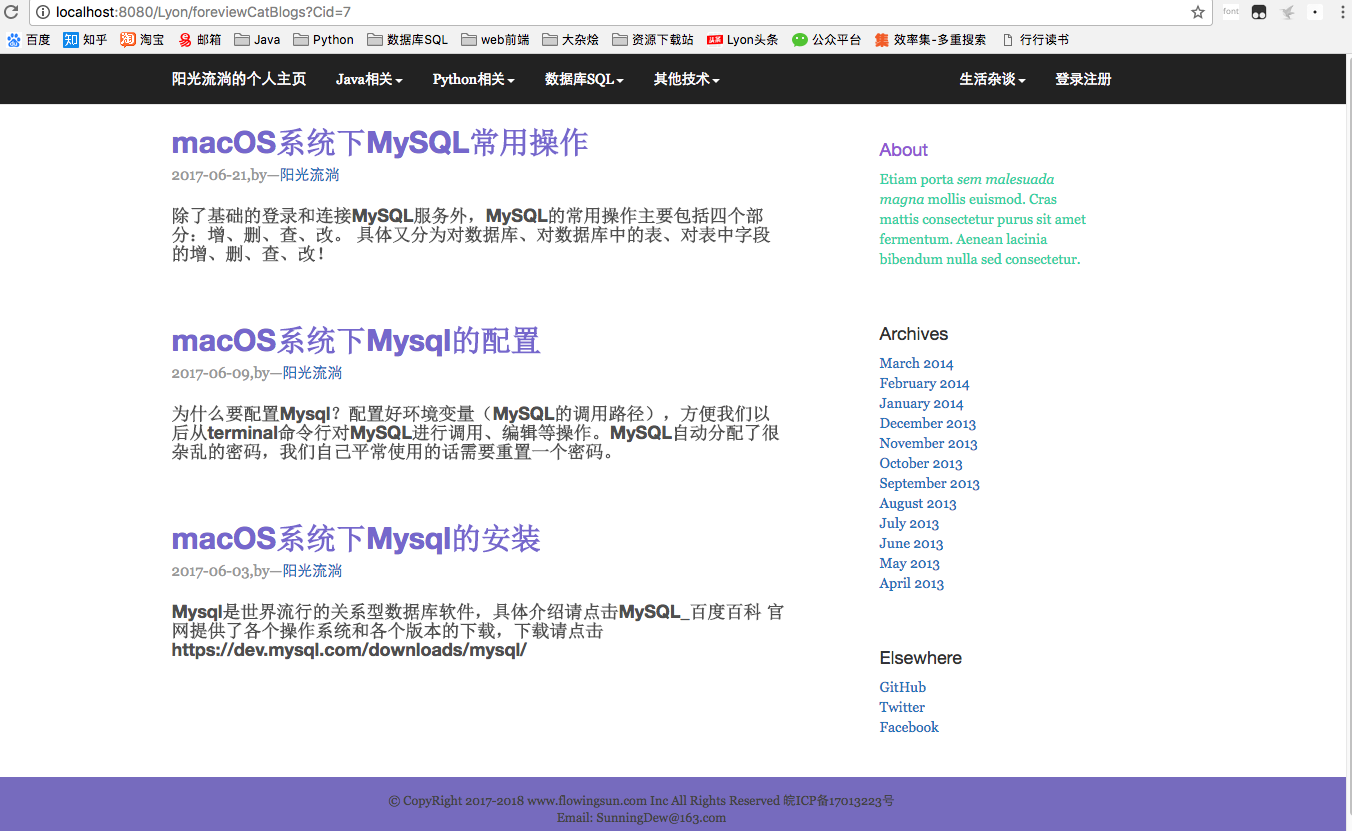This screenshot has height=831, width=1352.
Task: Open the 资源下载站 bookmarks folder
Action: (652, 40)
